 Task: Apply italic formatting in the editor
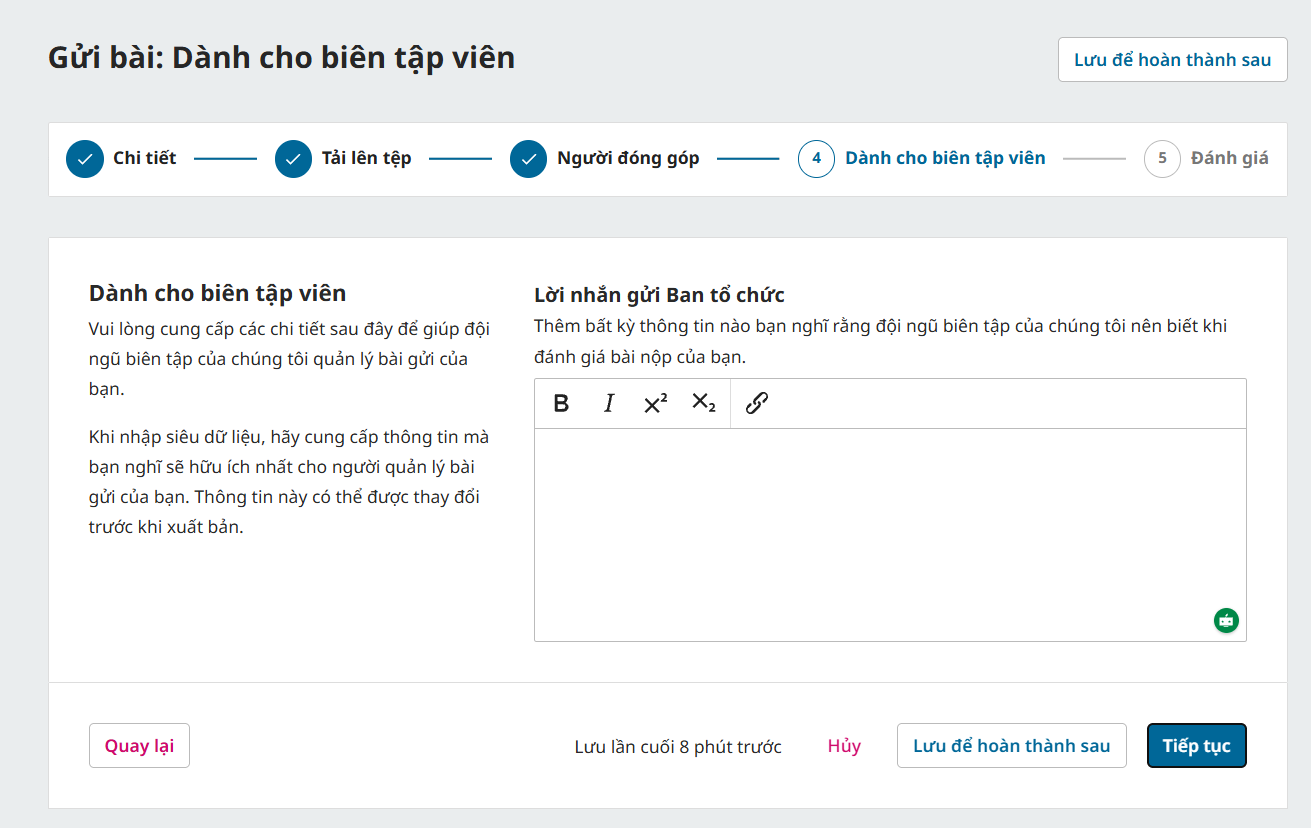pos(608,403)
